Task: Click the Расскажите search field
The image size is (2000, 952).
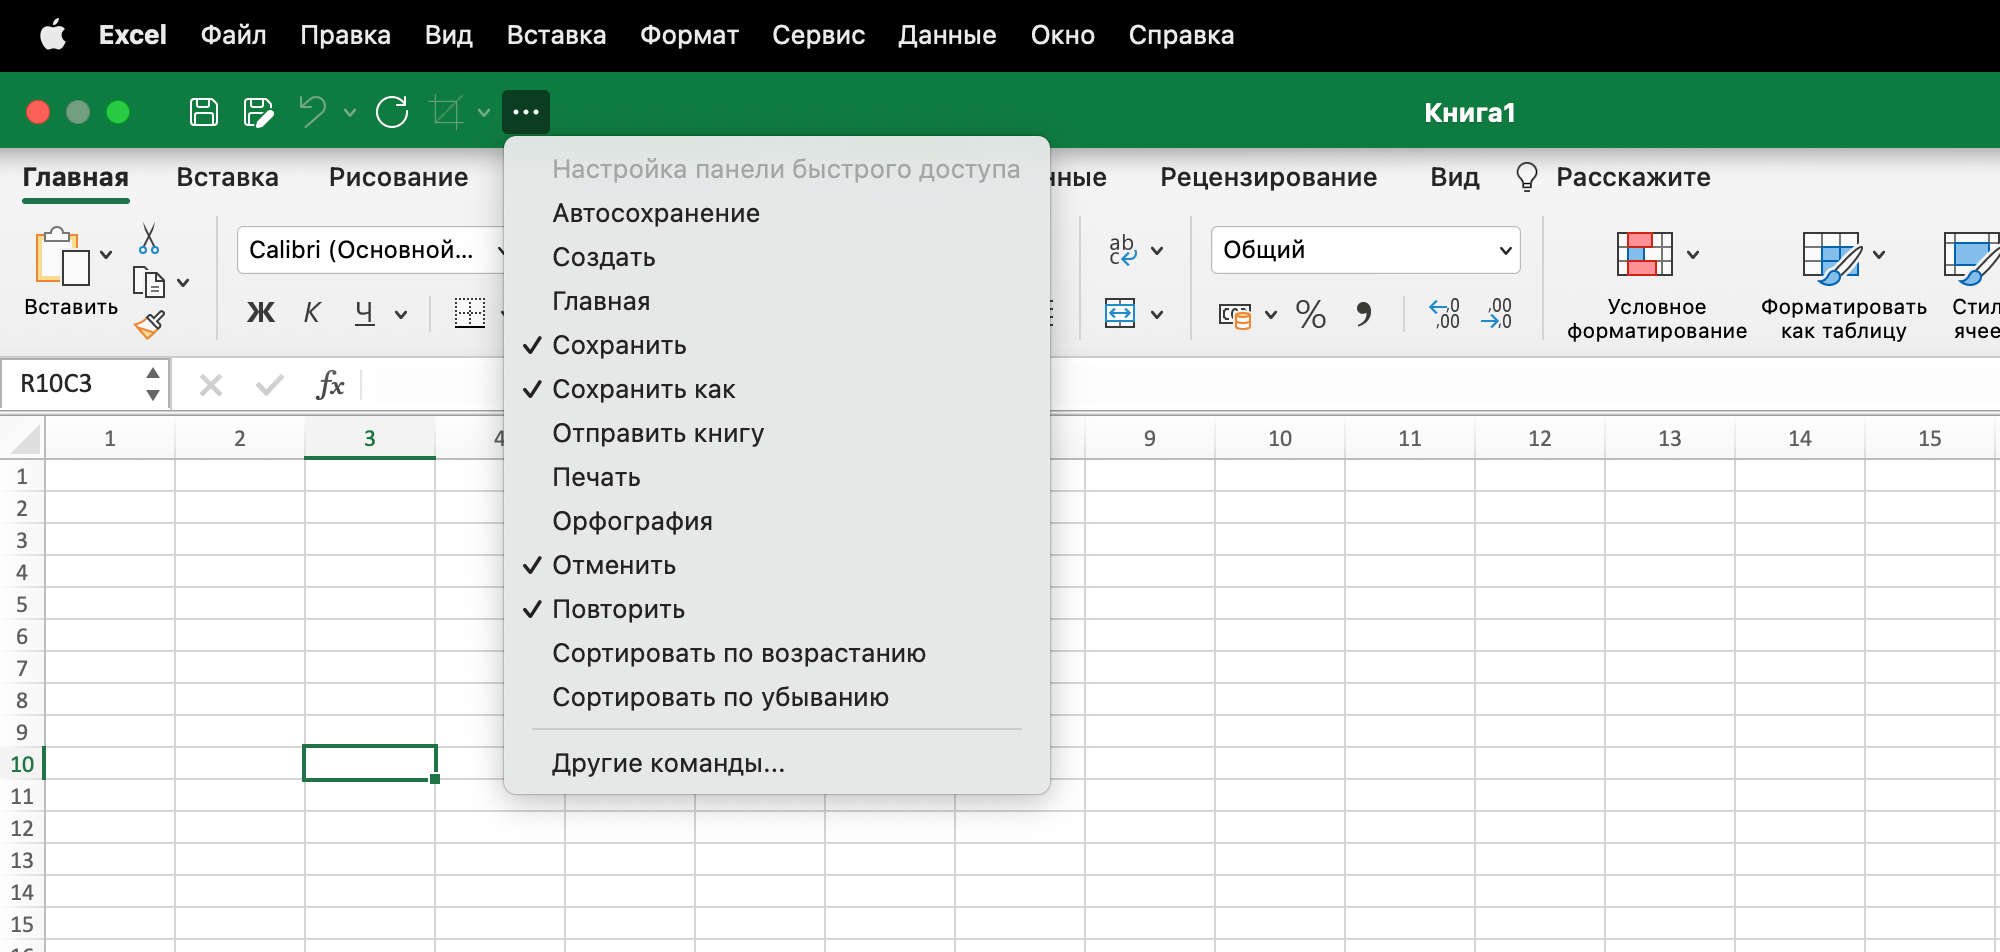Action: coord(1633,177)
